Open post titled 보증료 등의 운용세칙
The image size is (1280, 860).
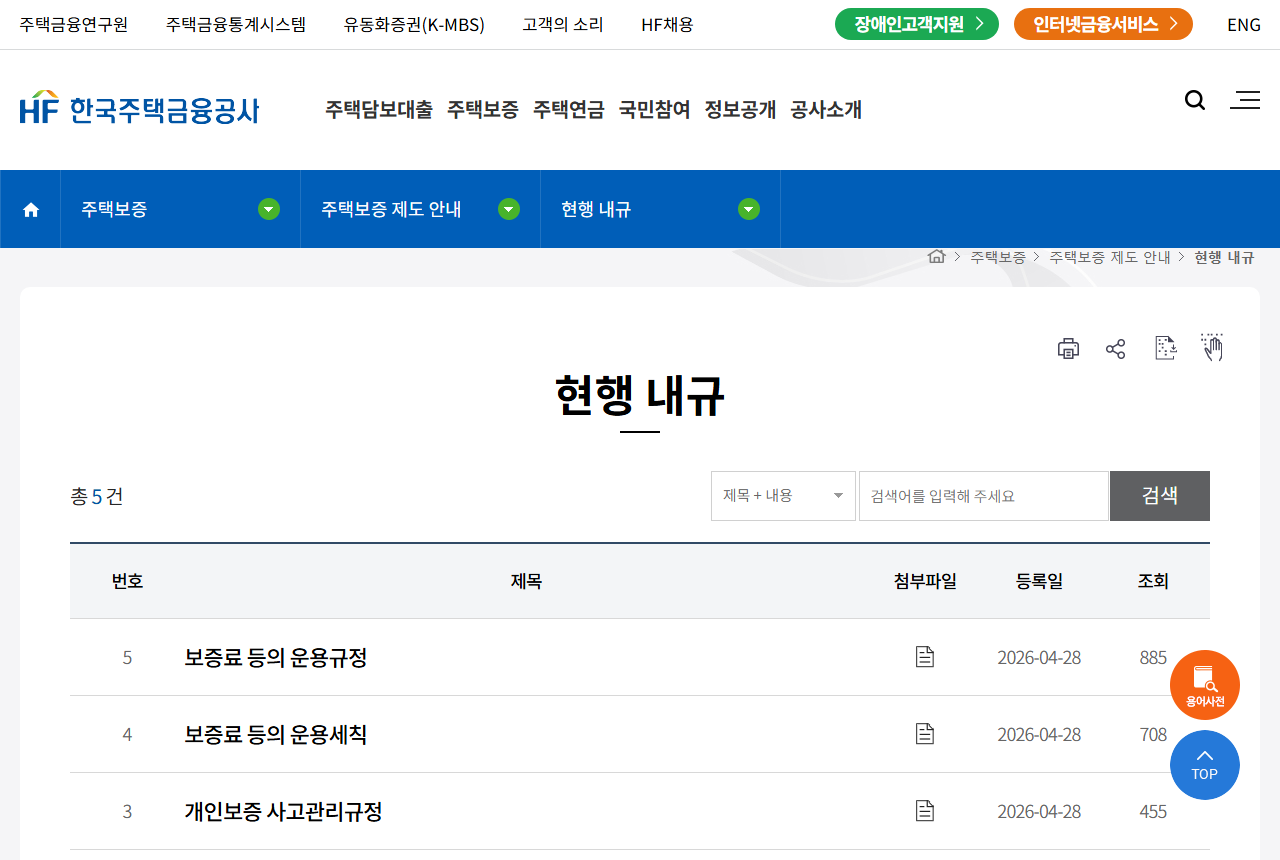(276, 734)
